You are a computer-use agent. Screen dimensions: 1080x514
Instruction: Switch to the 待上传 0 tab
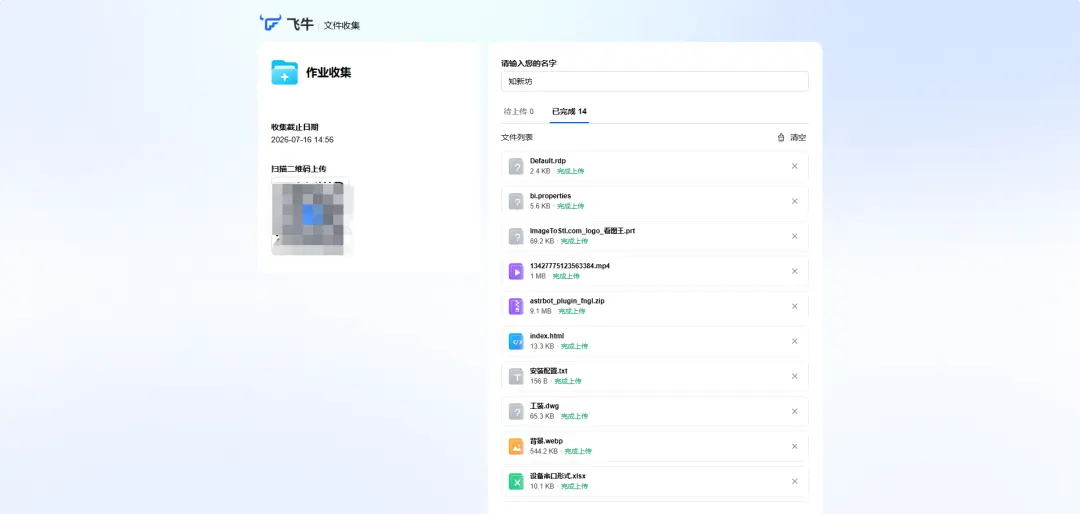point(519,111)
